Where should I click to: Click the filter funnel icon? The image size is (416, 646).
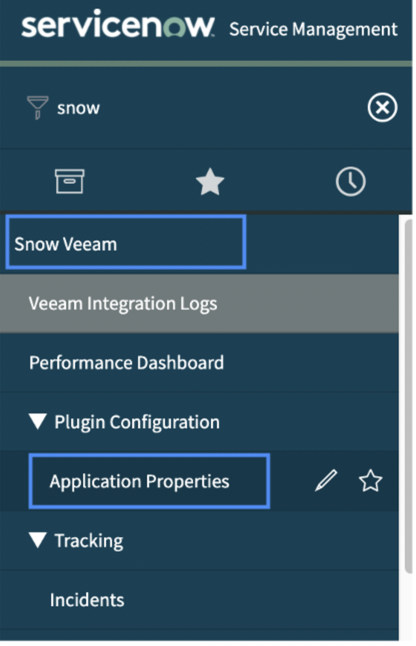[x=37, y=108]
